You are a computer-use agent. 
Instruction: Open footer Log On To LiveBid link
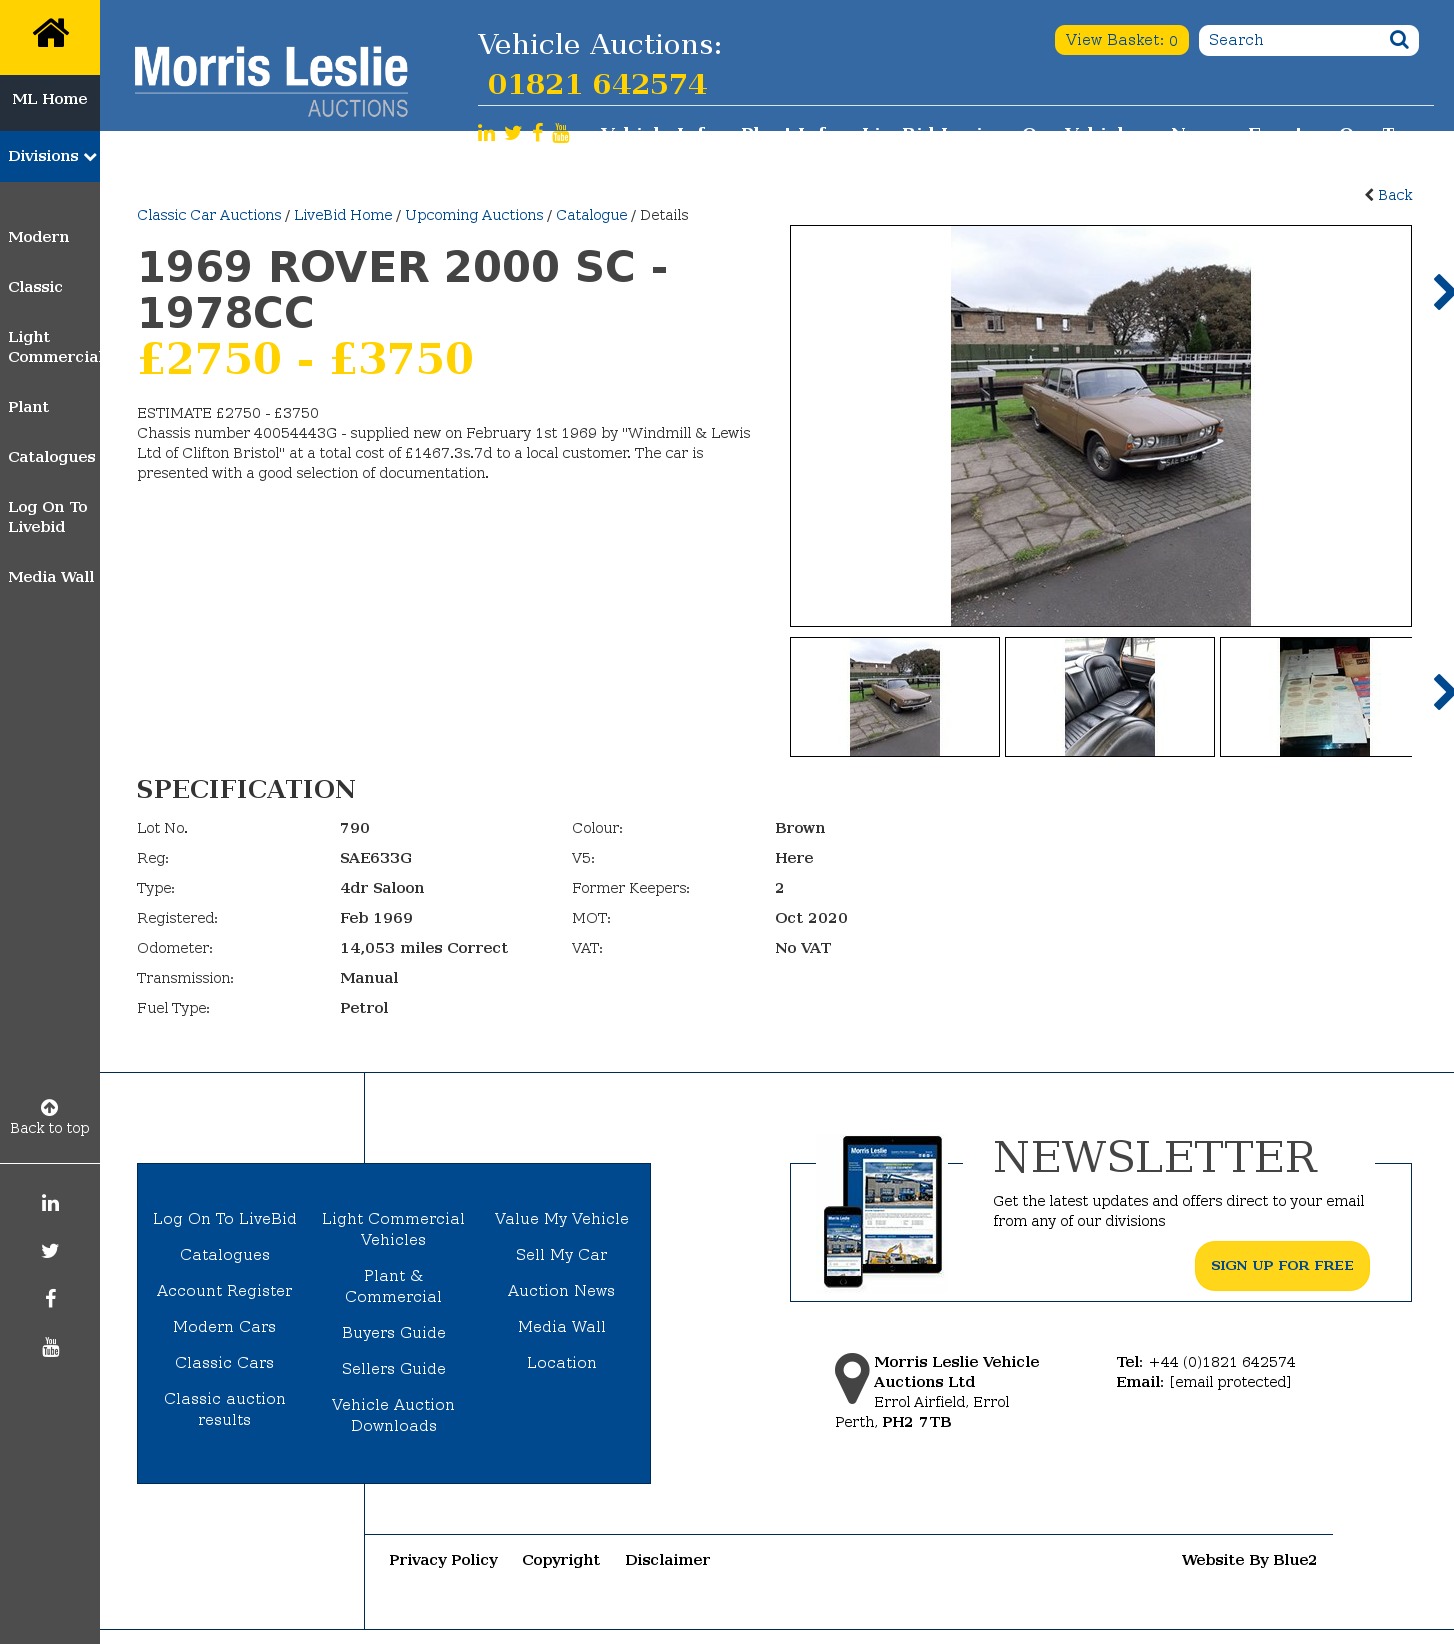pyautogui.click(x=225, y=1219)
